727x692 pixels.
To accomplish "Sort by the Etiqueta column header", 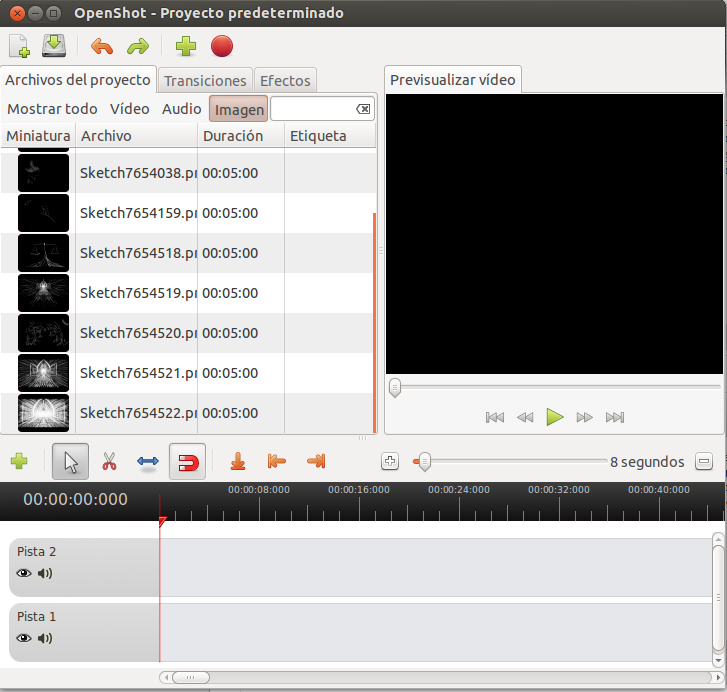I will point(330,136).
